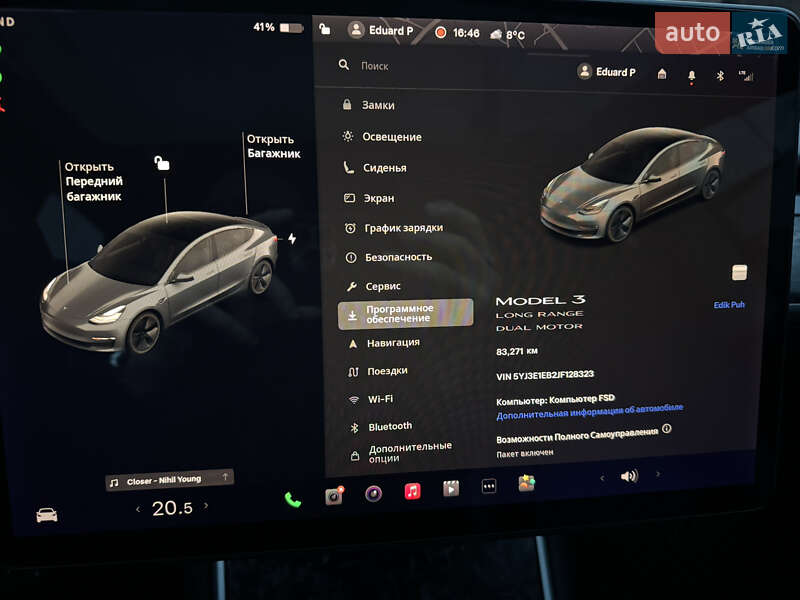Open the Apple Music app
Screen dimensions: 800x600
click(x=412, y=491)
